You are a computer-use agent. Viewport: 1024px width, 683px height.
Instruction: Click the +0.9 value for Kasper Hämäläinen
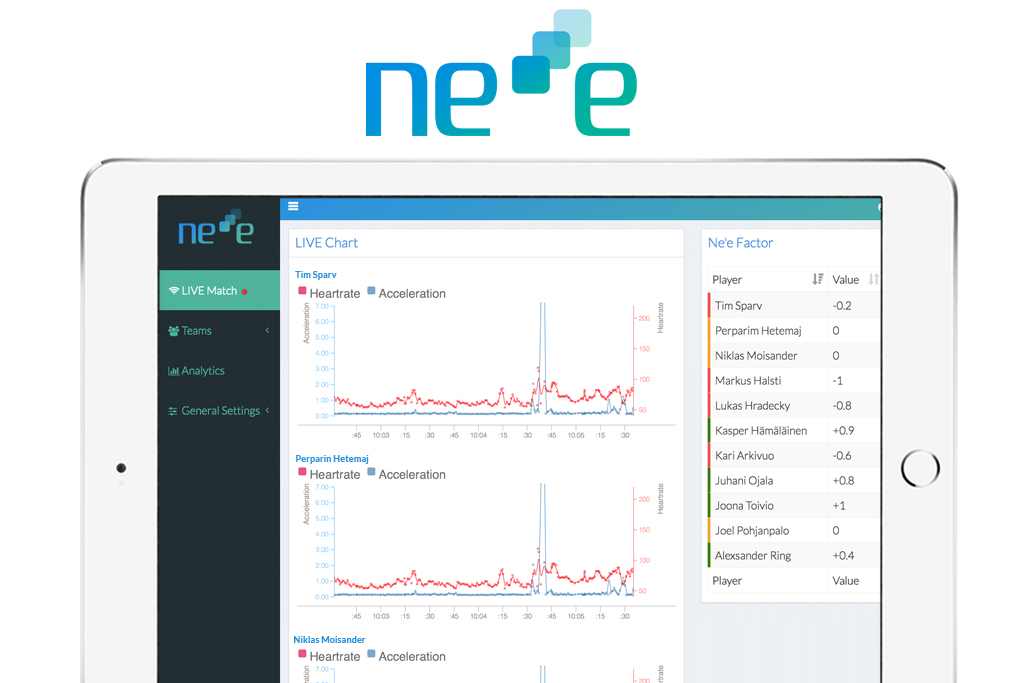(x=843, y=430)
